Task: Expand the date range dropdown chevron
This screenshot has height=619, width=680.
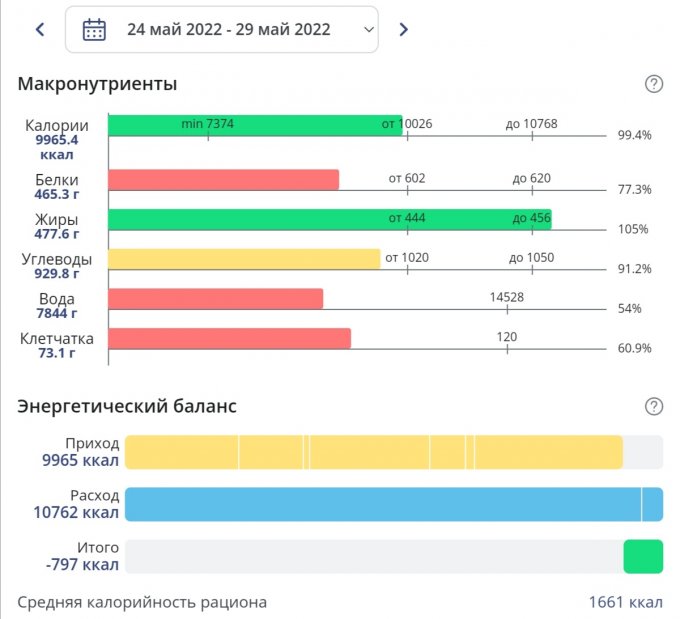Action: (x=368, y=30)
